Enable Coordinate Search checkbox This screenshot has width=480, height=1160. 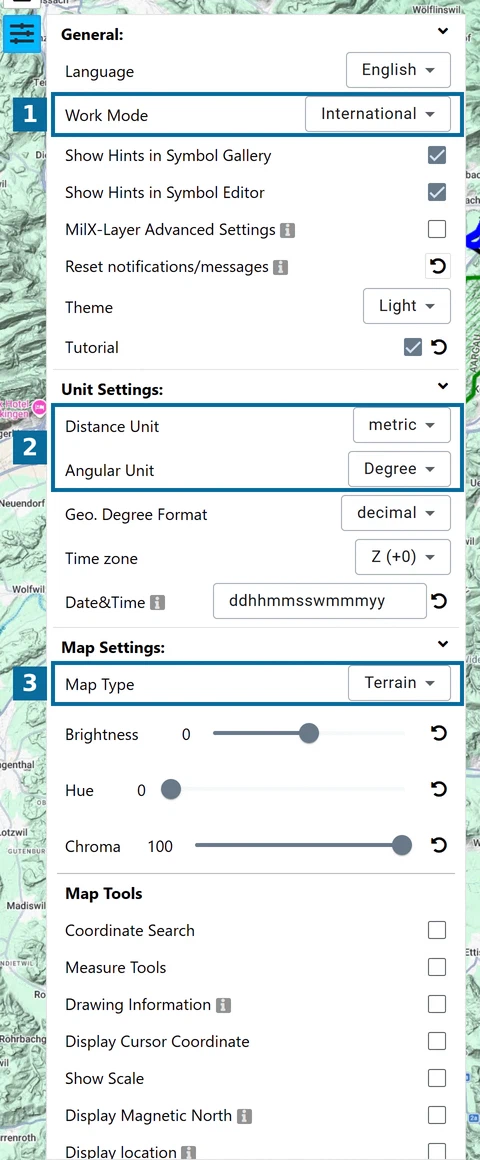coord(437,930)
